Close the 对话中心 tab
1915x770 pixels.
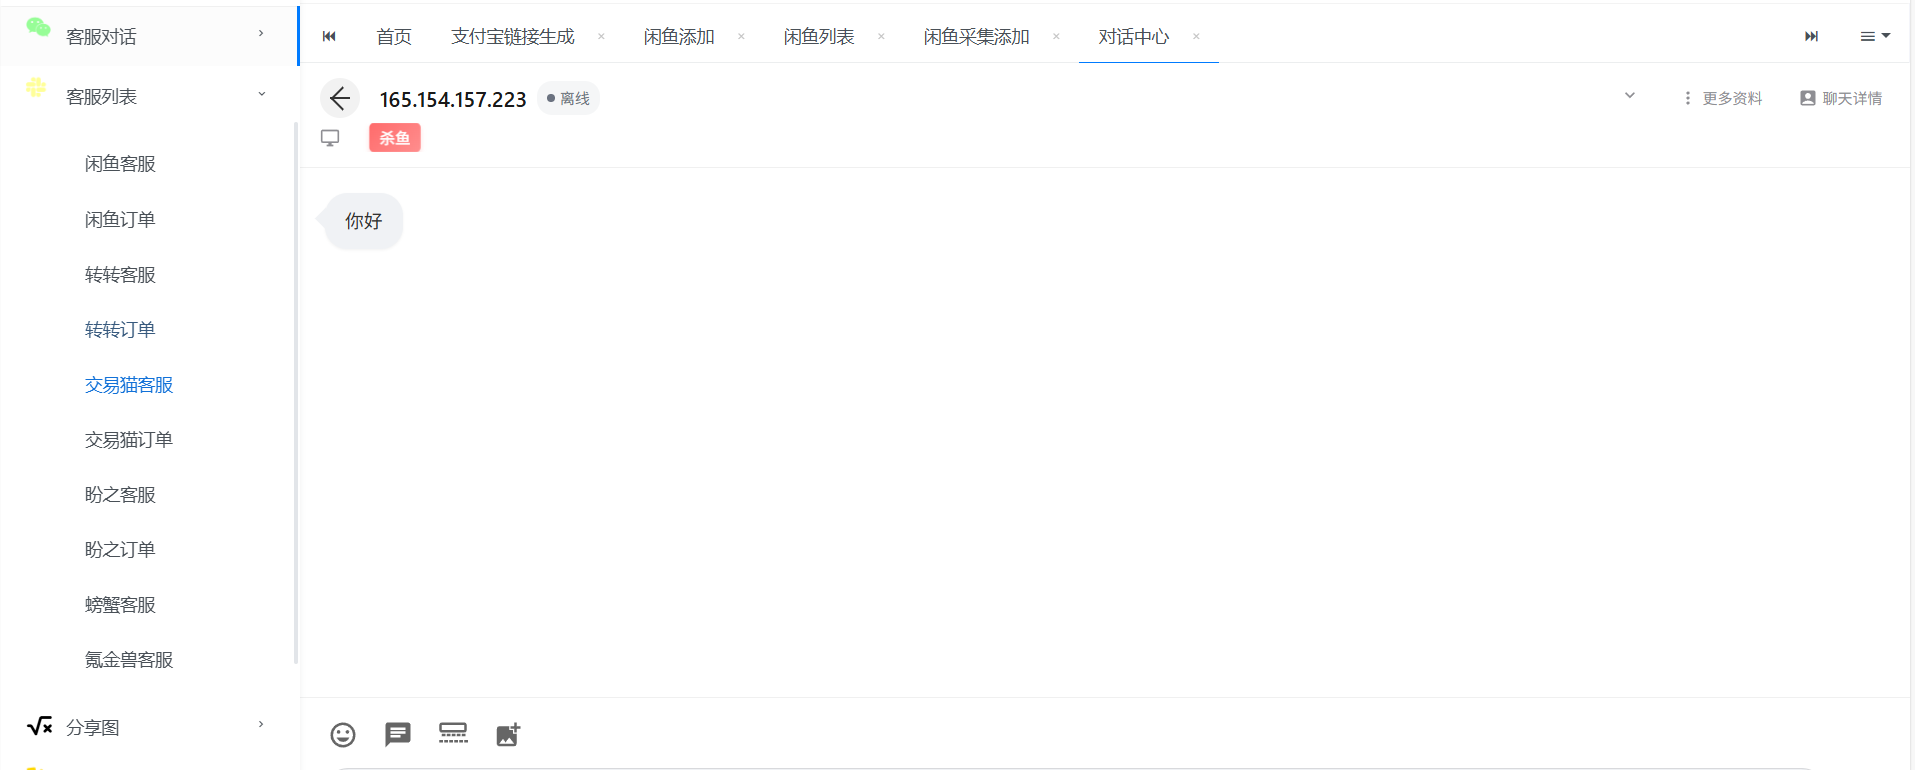(x=1196, y=37)
